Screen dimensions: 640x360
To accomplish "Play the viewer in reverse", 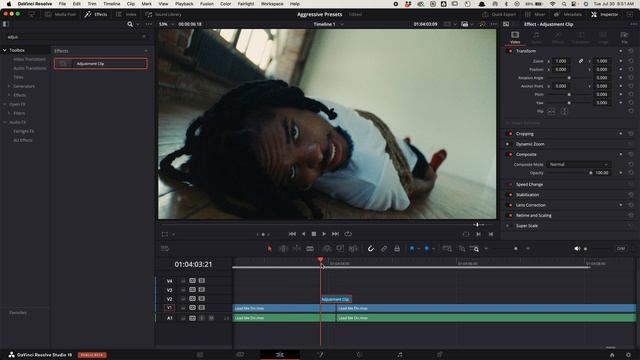I will (303, 234).
